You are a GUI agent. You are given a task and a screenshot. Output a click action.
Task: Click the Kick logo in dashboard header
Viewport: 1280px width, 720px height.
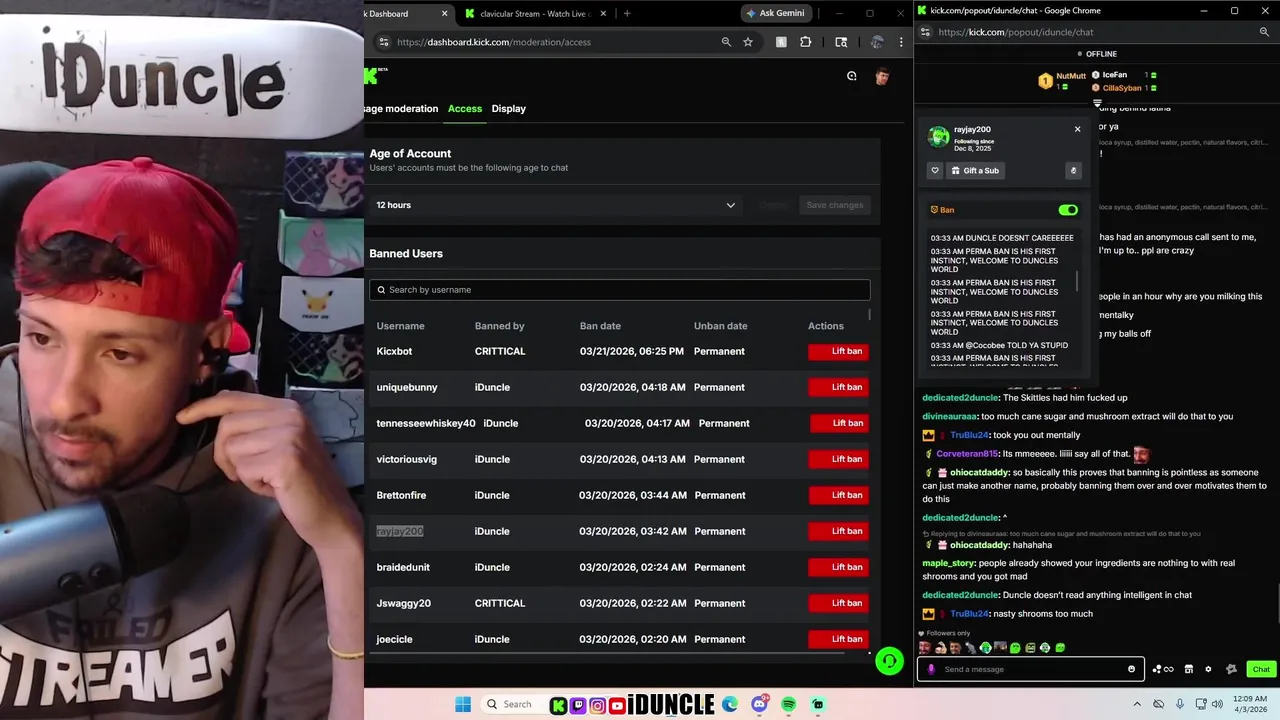[372, 76]
